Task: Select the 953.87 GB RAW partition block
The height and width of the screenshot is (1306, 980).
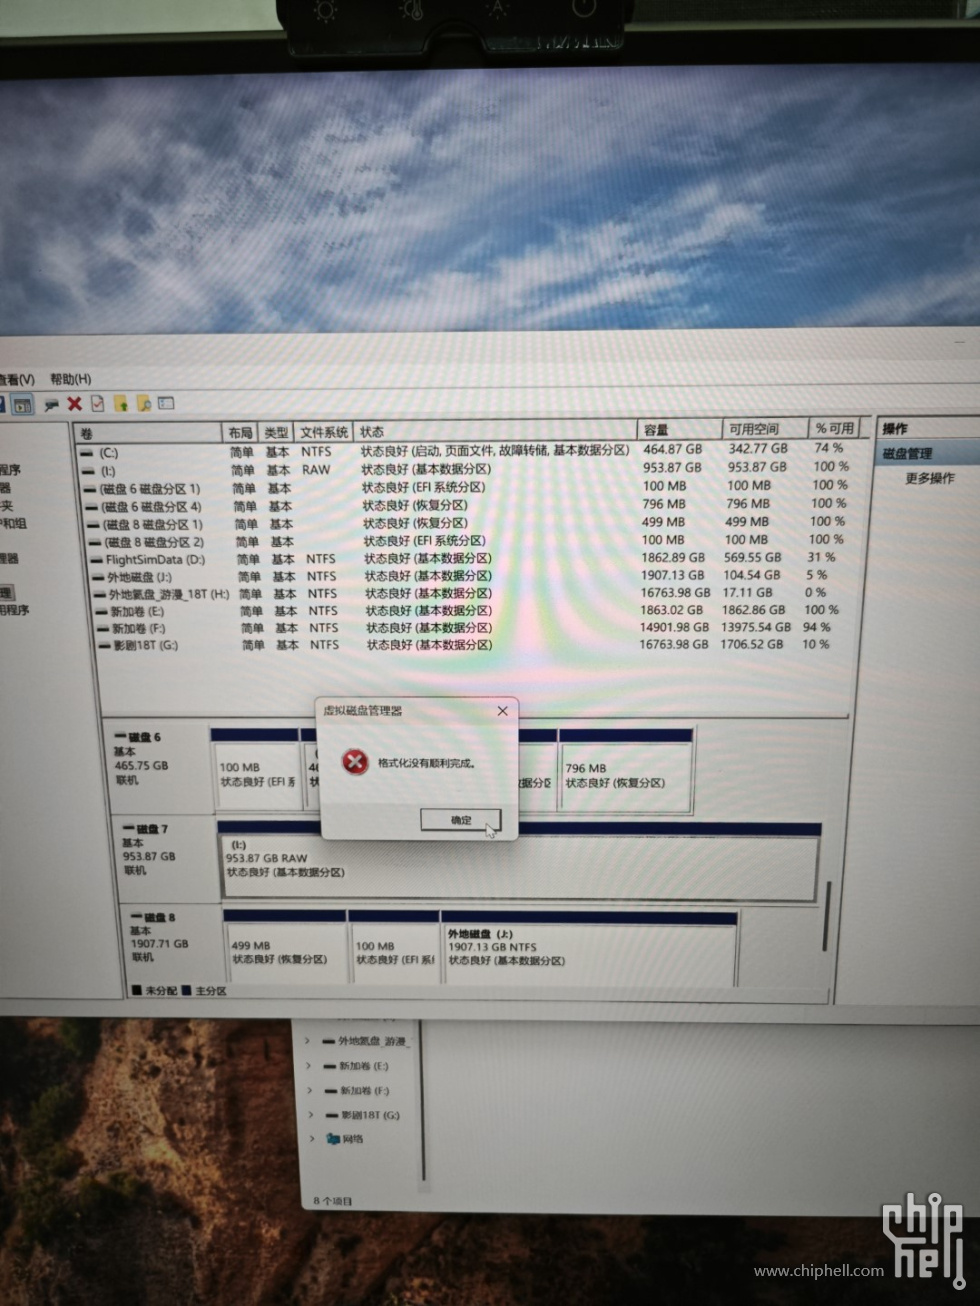Action: click(x=518, y=866)
